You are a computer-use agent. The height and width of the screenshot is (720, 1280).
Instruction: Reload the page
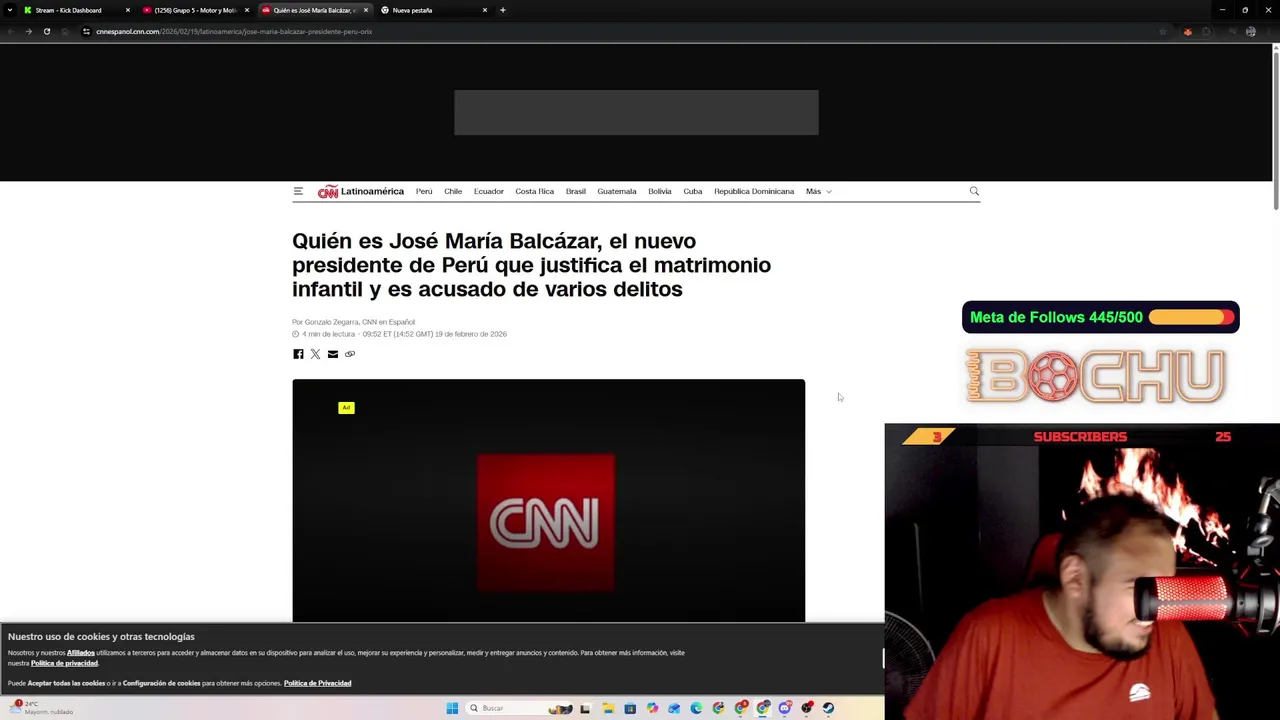47,31
